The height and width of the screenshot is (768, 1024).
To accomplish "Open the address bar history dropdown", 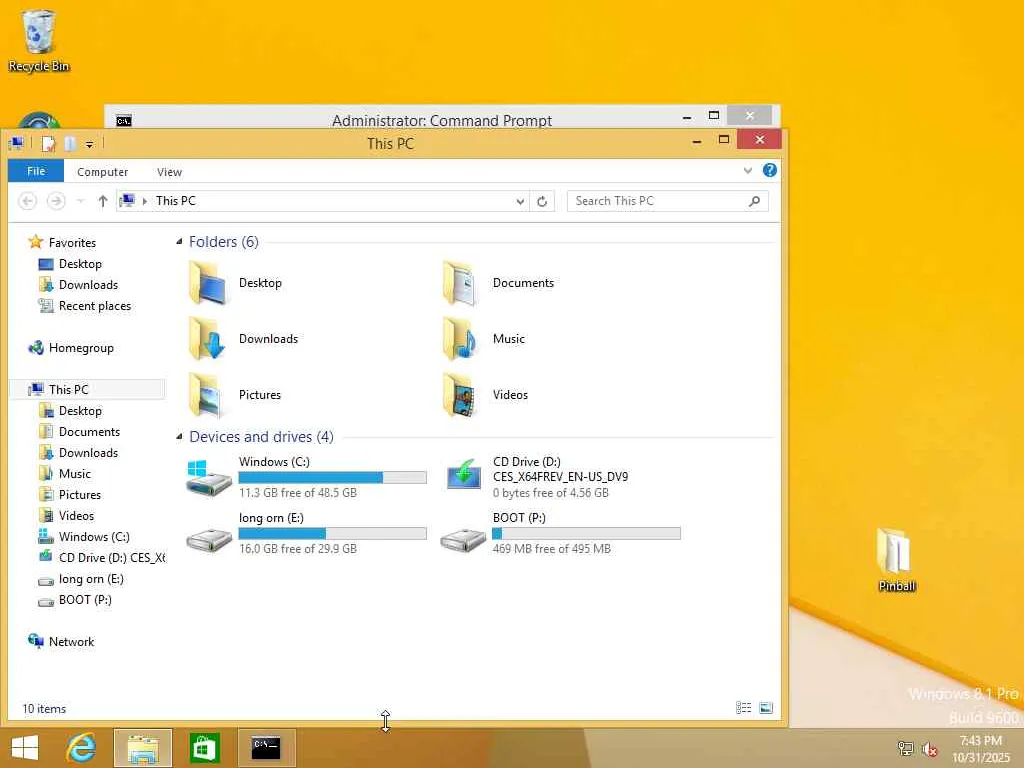I will (520, 201).
